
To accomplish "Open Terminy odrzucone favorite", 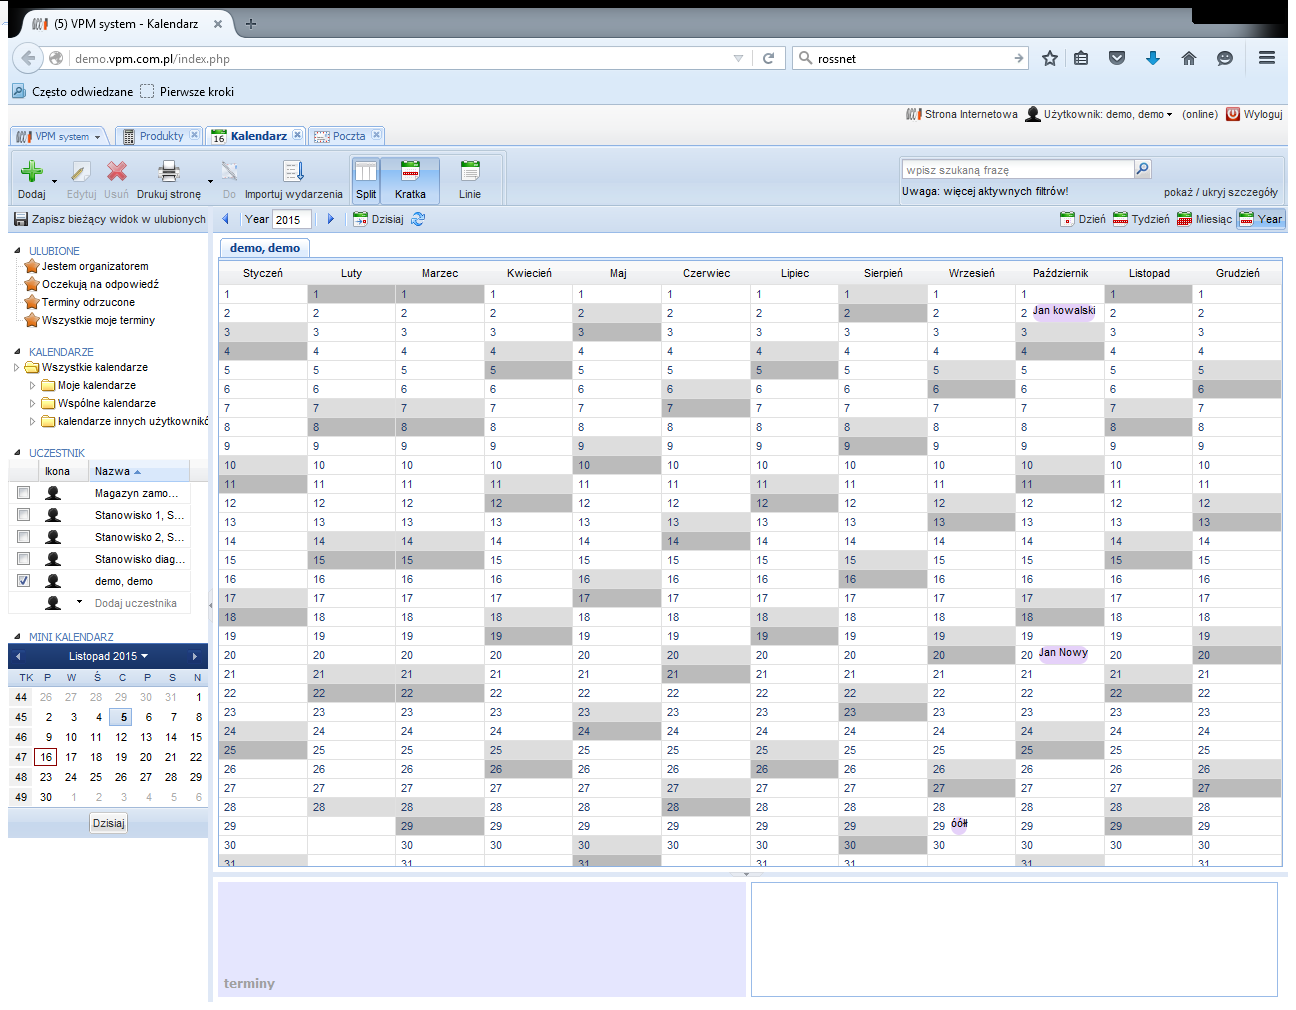I will click(88, 302).
